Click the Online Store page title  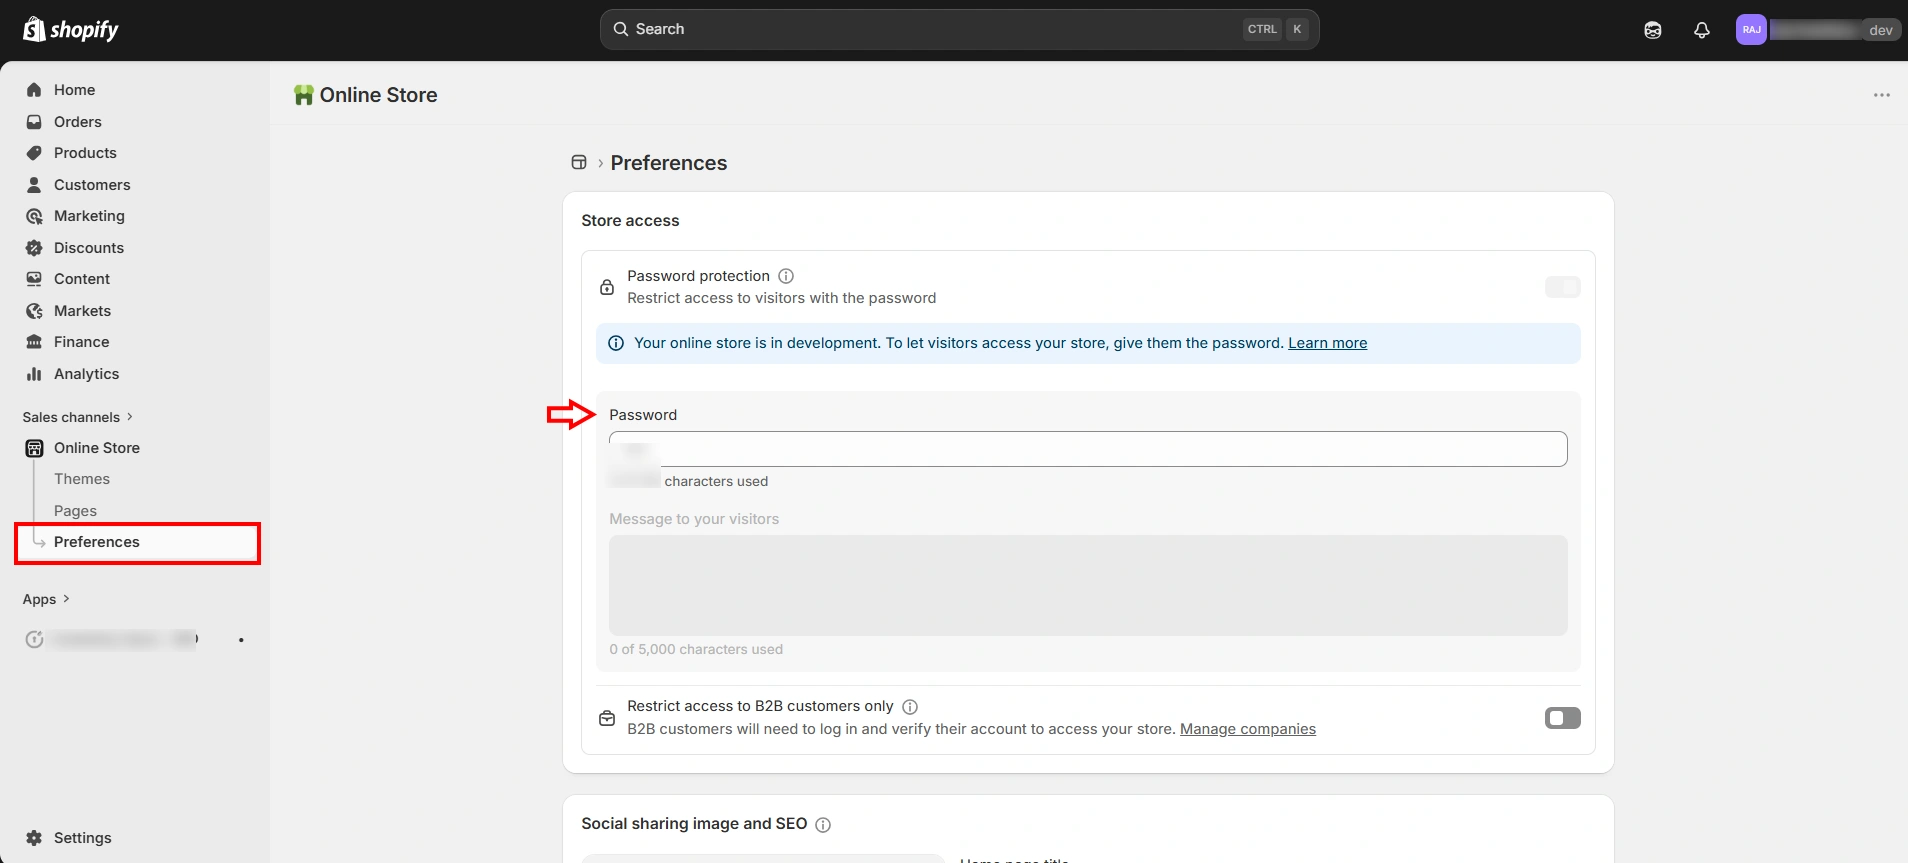pyautogui.click(x=379, y=95)
